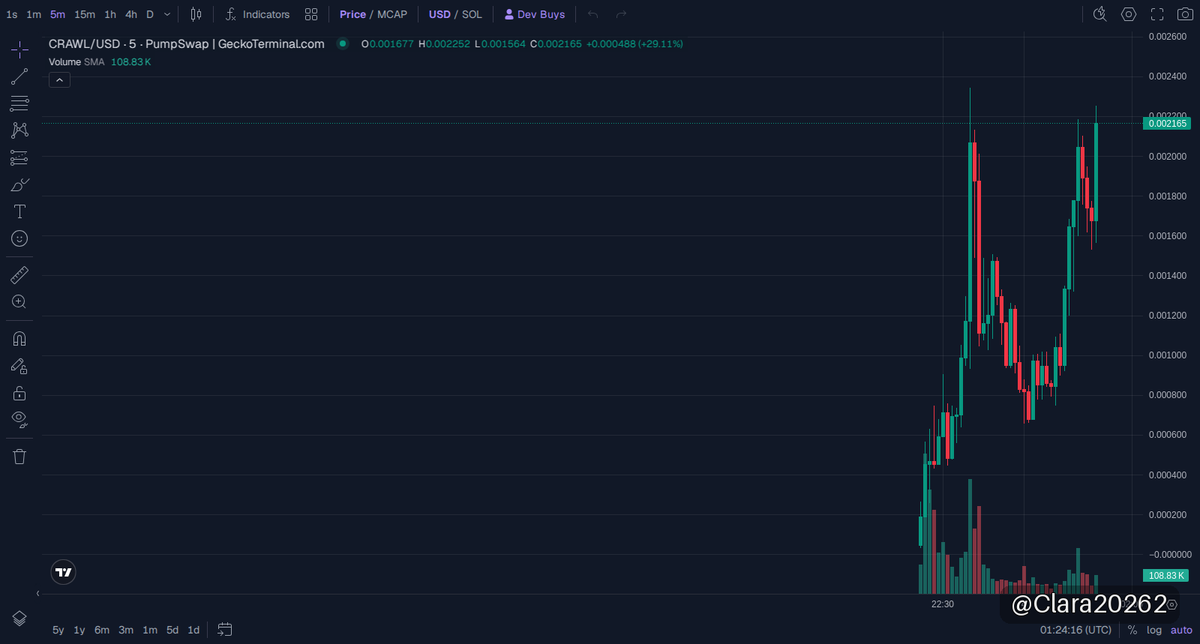Take a chart snapshot with camera icon
Image resolution: width=1200 pixels, height=644 pixels.
tap(1185, 14)
